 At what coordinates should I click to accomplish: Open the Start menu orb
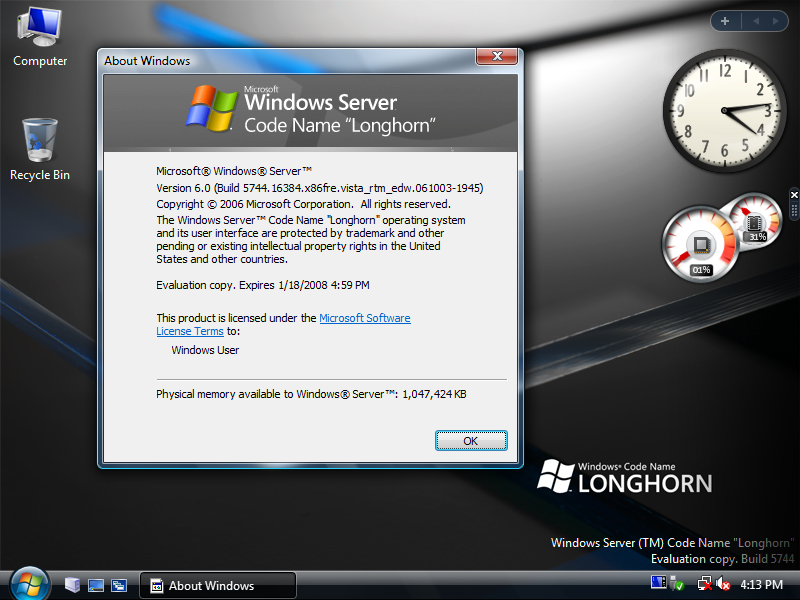tap(28, 584)
